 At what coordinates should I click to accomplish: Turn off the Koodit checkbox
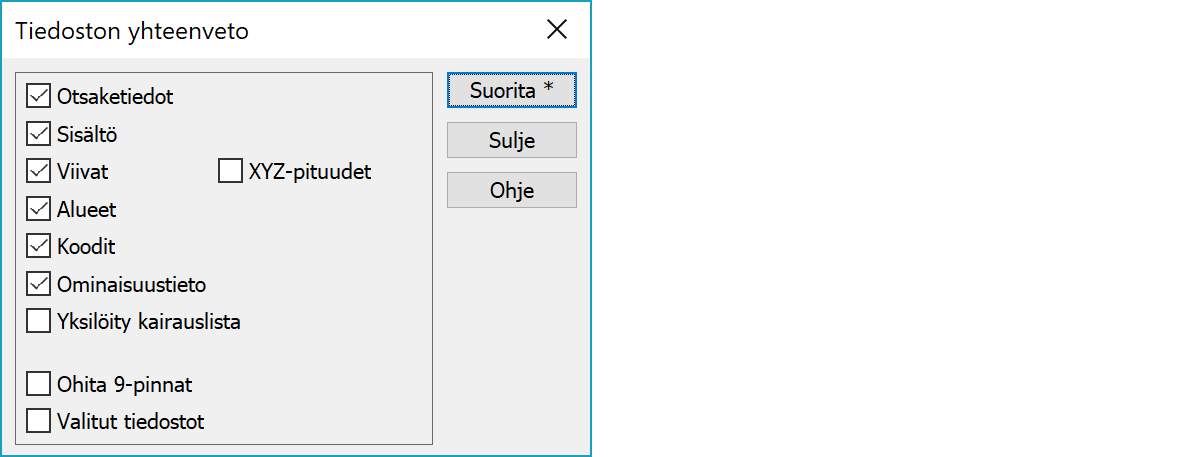pyautogui.click(x=39, y=246)
